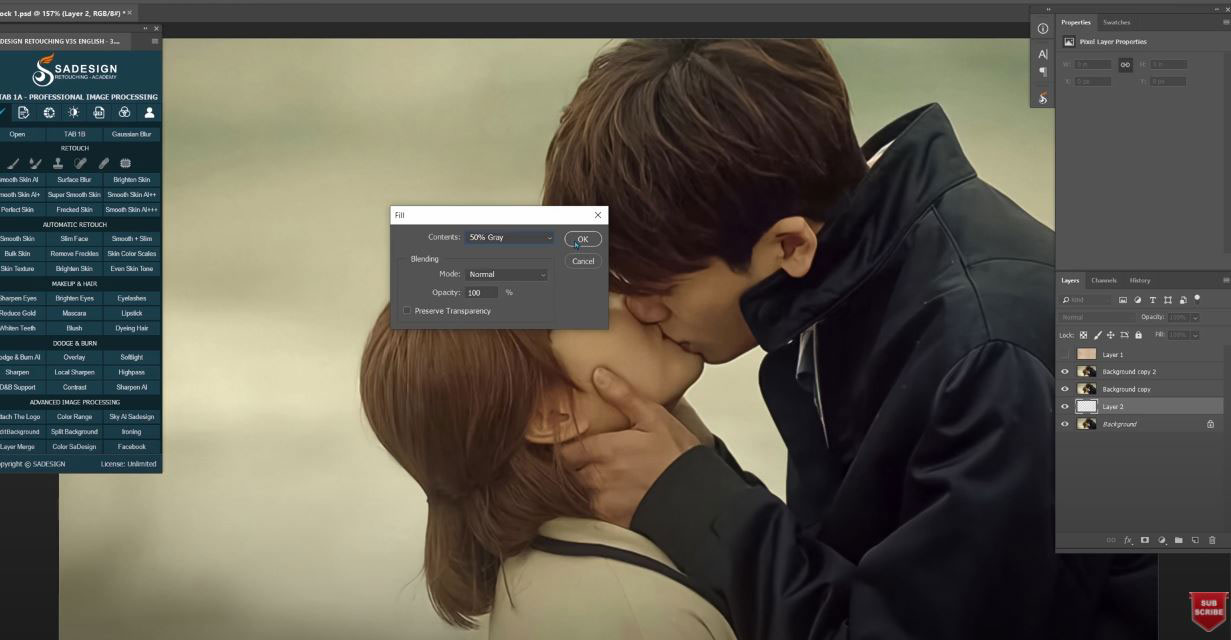This screenshot has height=640, width=1231.
Task: Select the Background copy 2 layer name
Action: [x=1129, y=371]
